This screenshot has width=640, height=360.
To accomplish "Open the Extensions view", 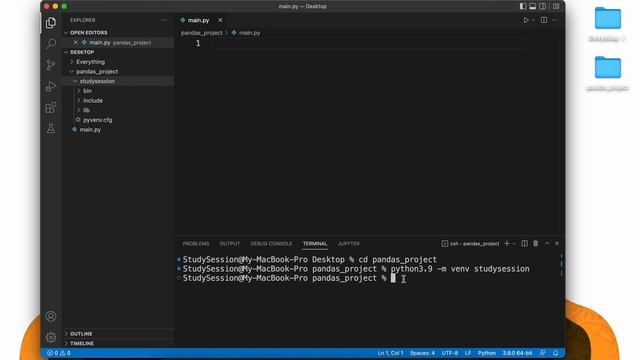I will click(x=51, y=108).
